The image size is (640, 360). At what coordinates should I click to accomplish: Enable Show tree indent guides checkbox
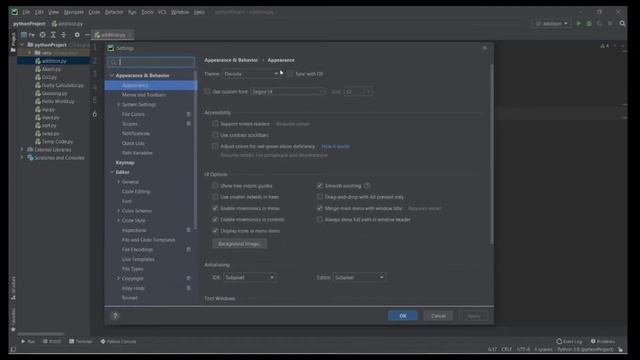pyautogui.click(x=215, y=186)
